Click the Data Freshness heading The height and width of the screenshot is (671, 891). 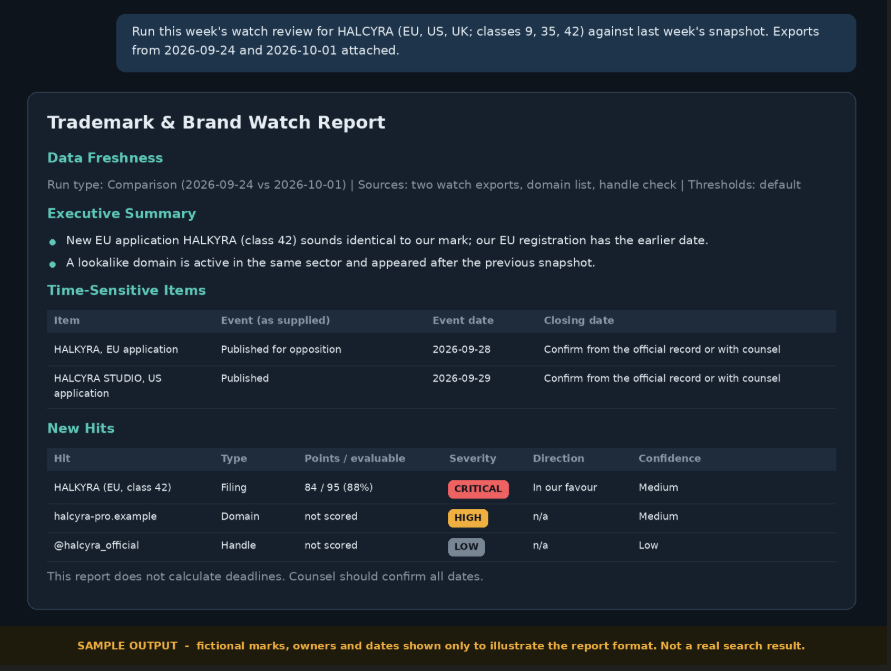click(105, 158)
